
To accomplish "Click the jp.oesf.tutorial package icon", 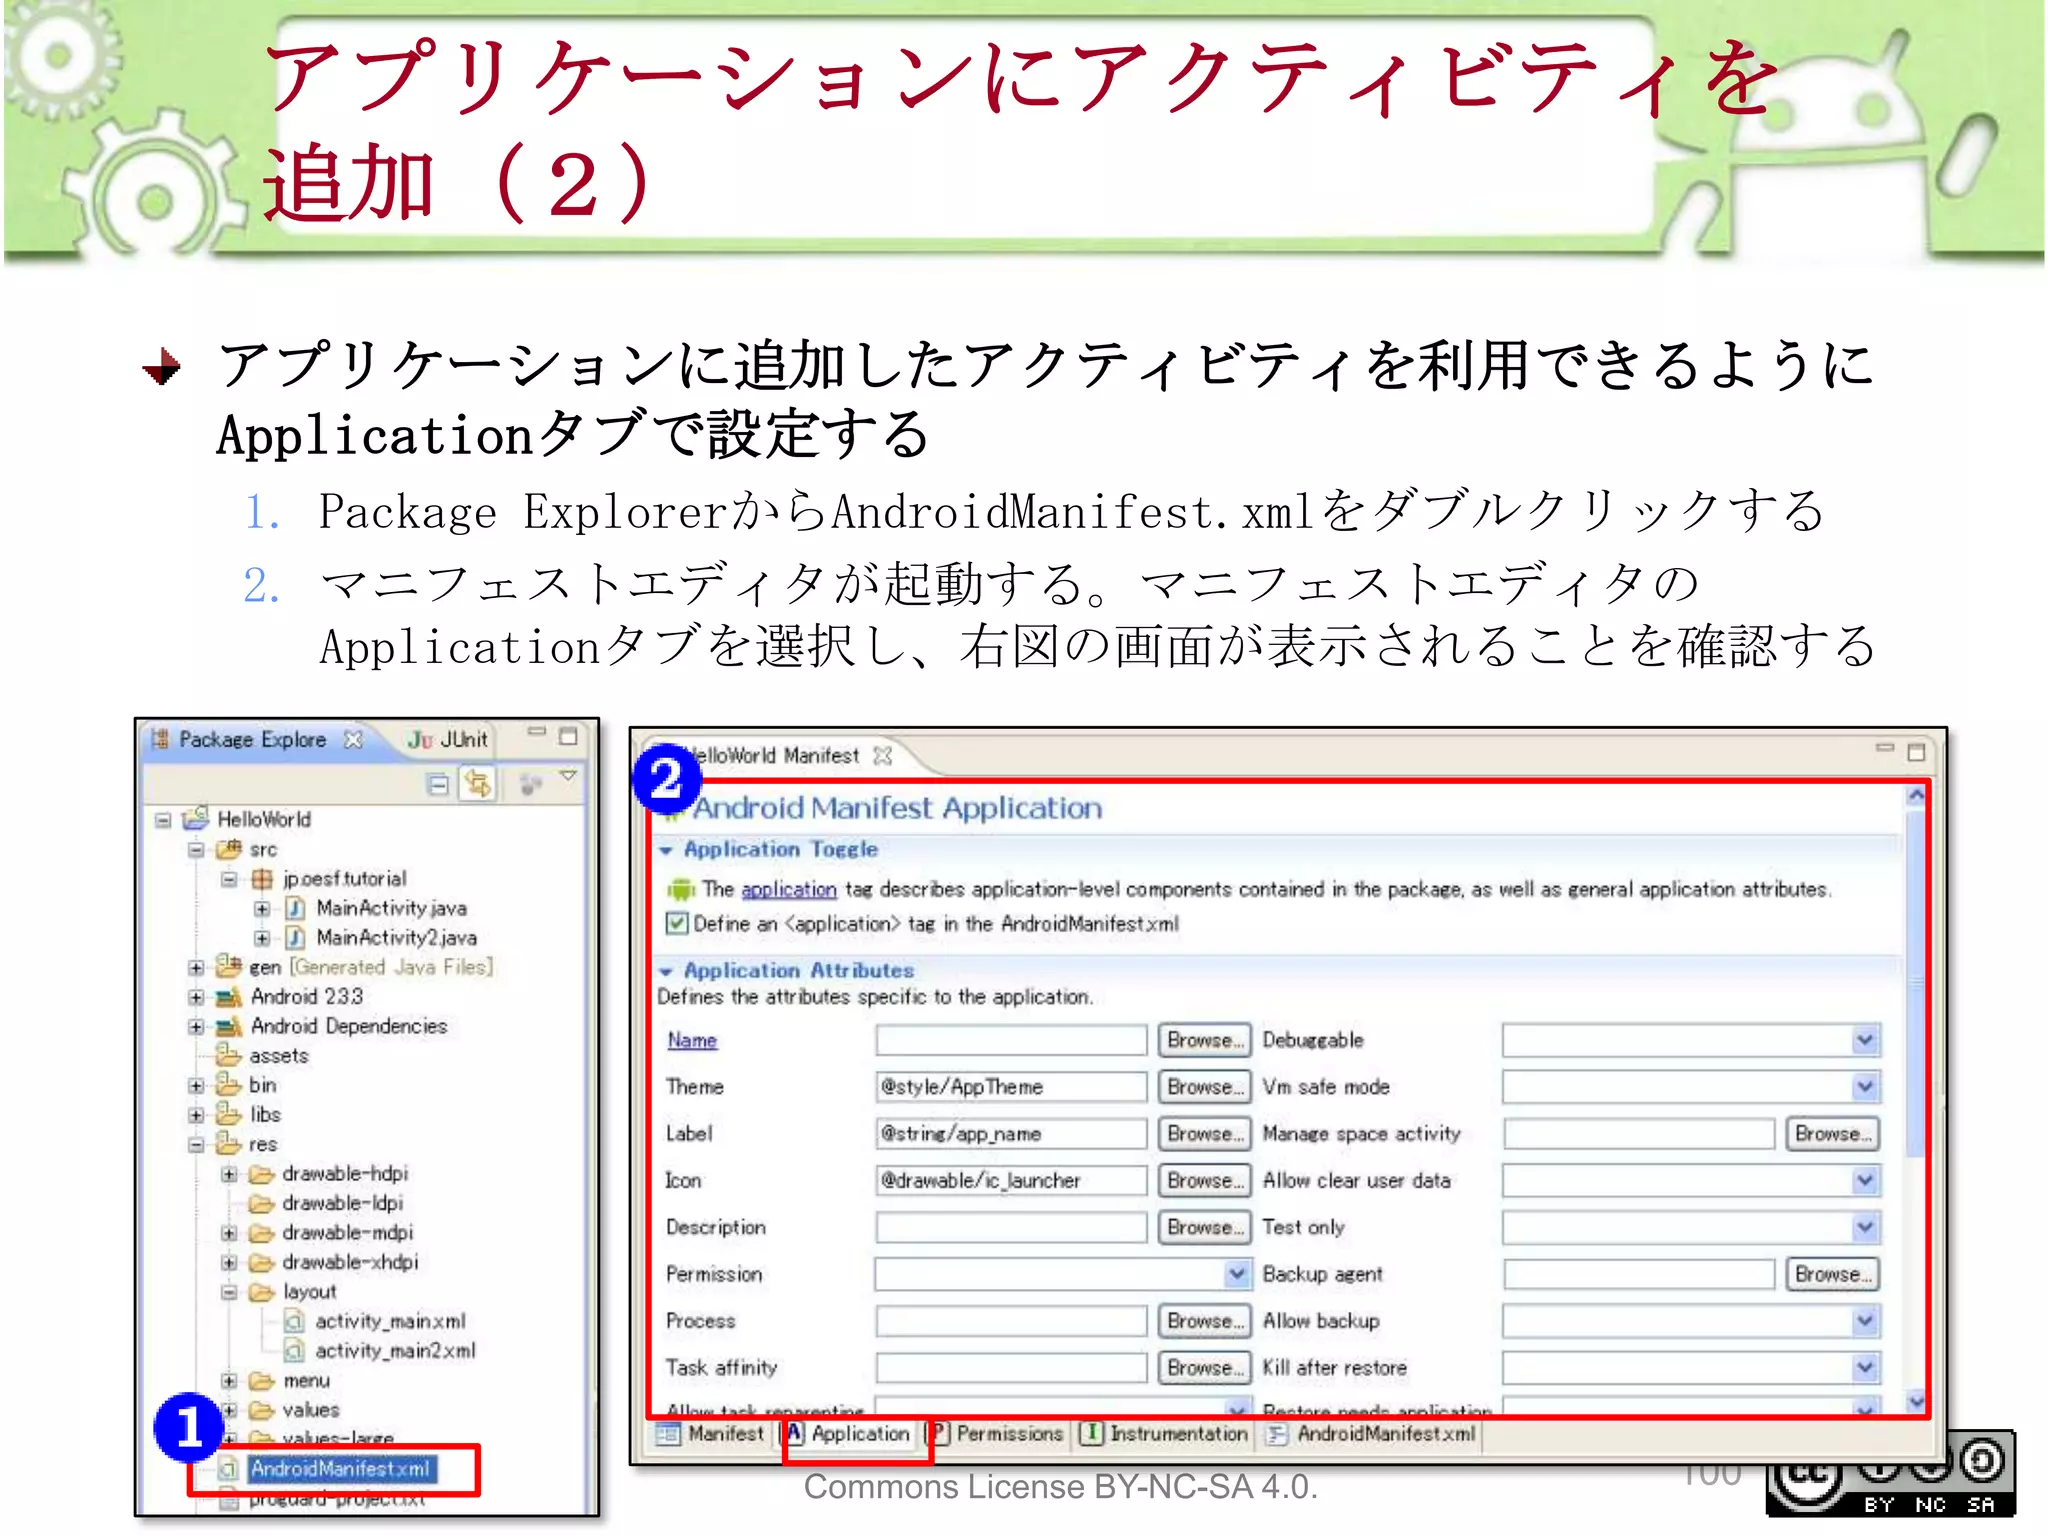I will (262, 879).
